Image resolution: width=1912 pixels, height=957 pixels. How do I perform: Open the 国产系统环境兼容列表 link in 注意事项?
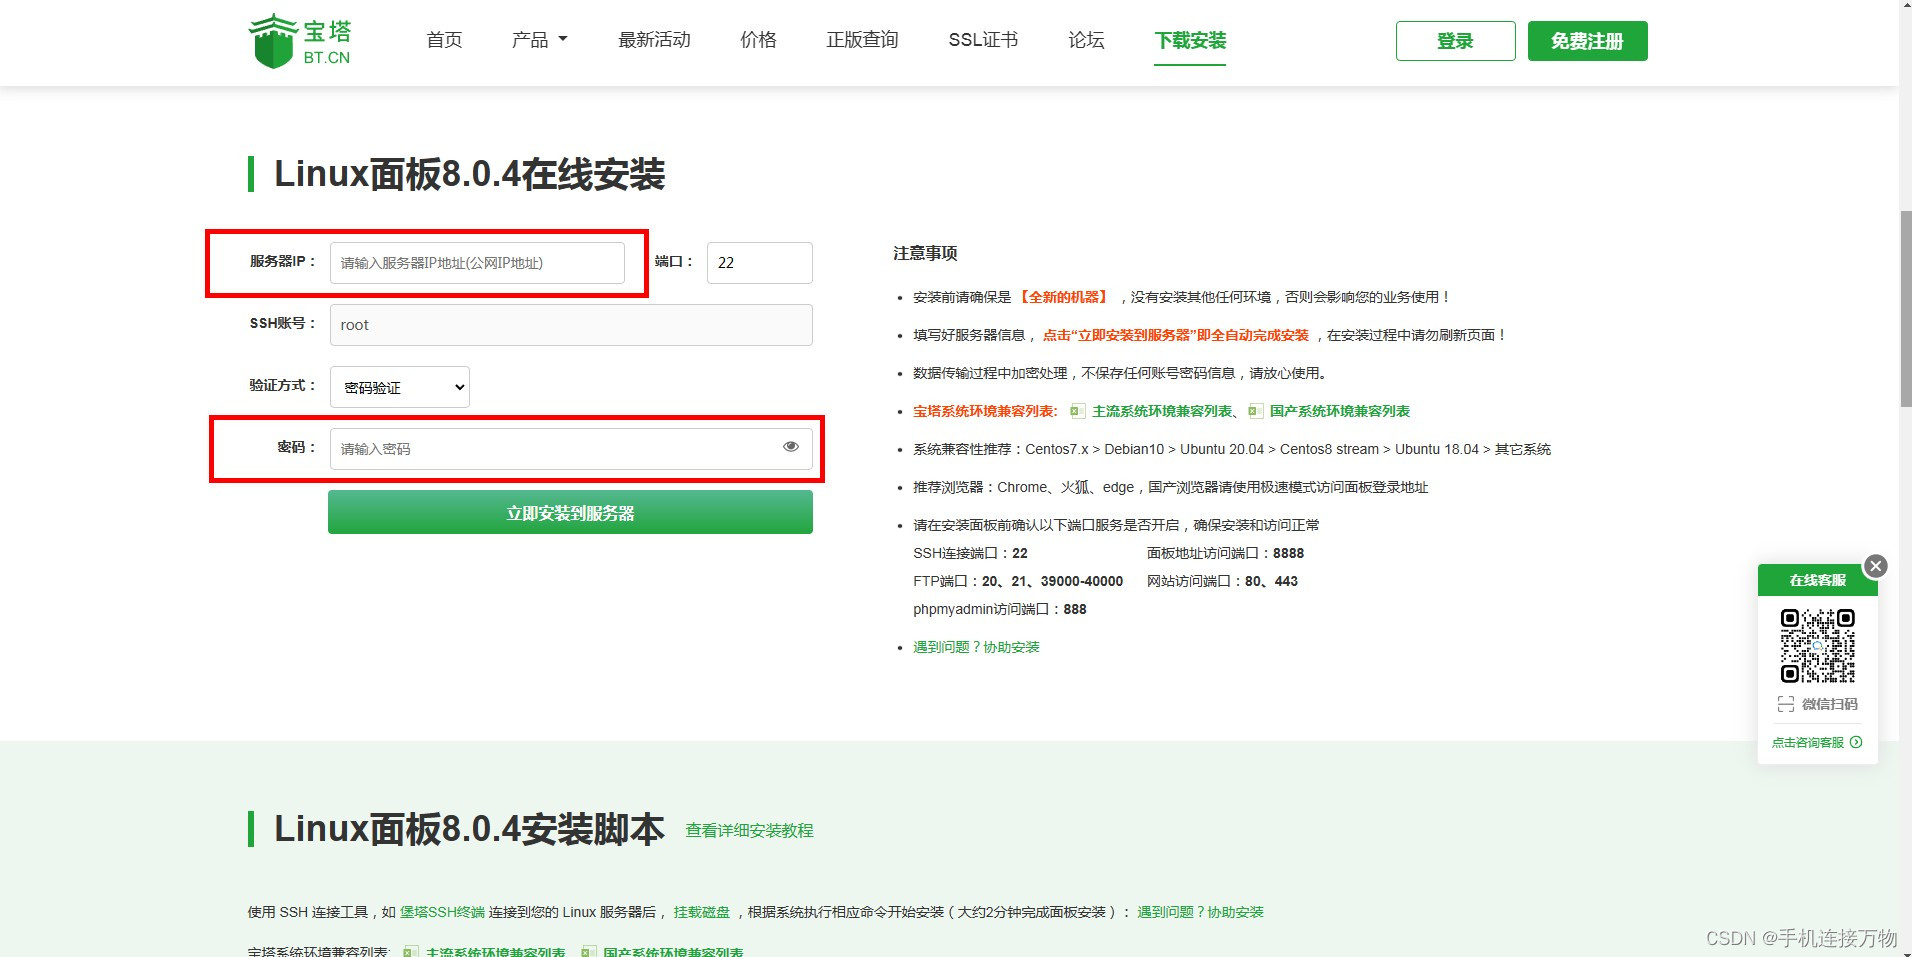click(1340, 411)
